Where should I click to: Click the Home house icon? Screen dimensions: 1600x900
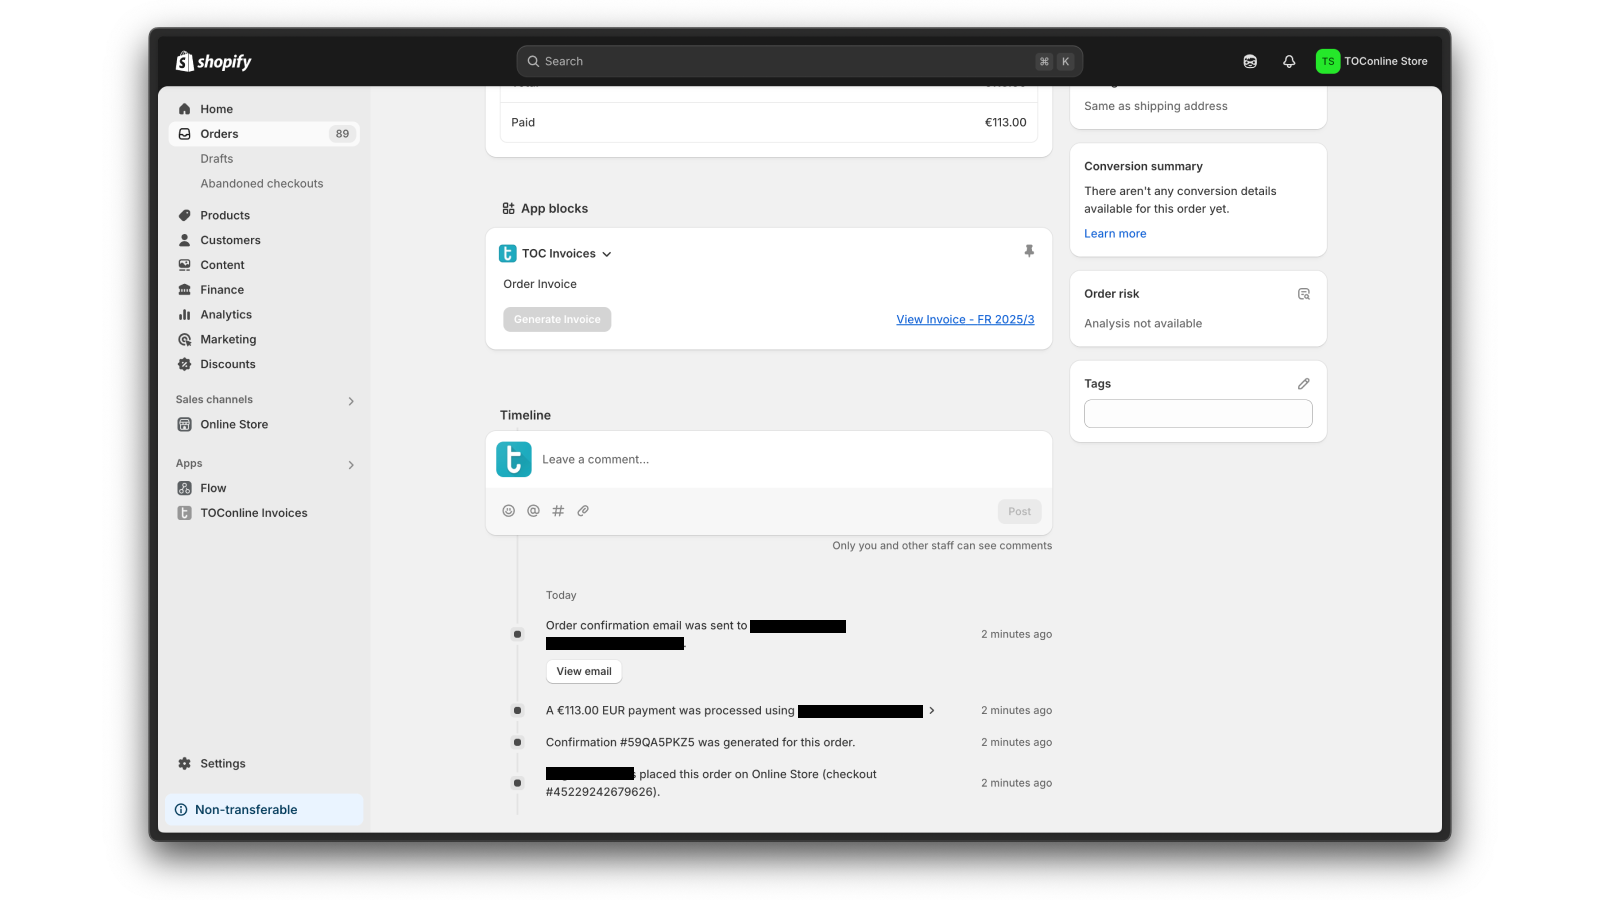point(184,109)
